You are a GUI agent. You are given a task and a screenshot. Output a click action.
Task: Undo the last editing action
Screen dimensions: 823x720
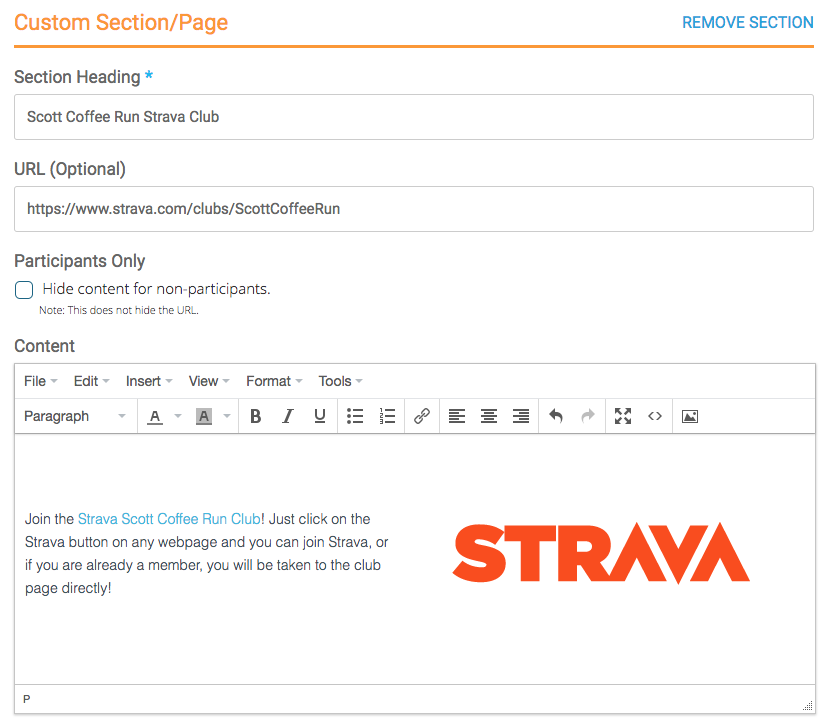point(556,416)
